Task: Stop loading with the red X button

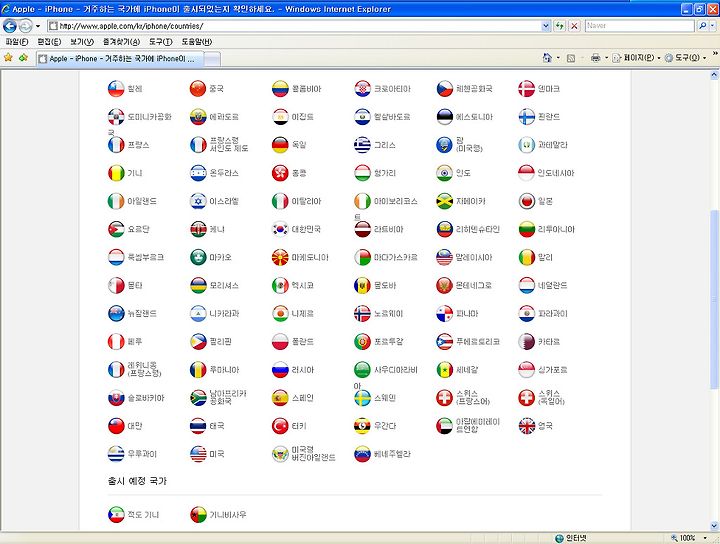Action: click(x=574, y=26)
